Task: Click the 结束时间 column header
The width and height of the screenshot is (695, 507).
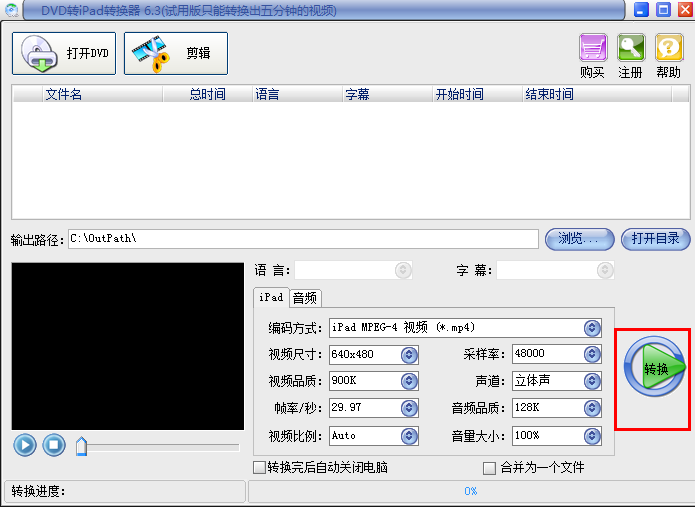Action: 597,94
